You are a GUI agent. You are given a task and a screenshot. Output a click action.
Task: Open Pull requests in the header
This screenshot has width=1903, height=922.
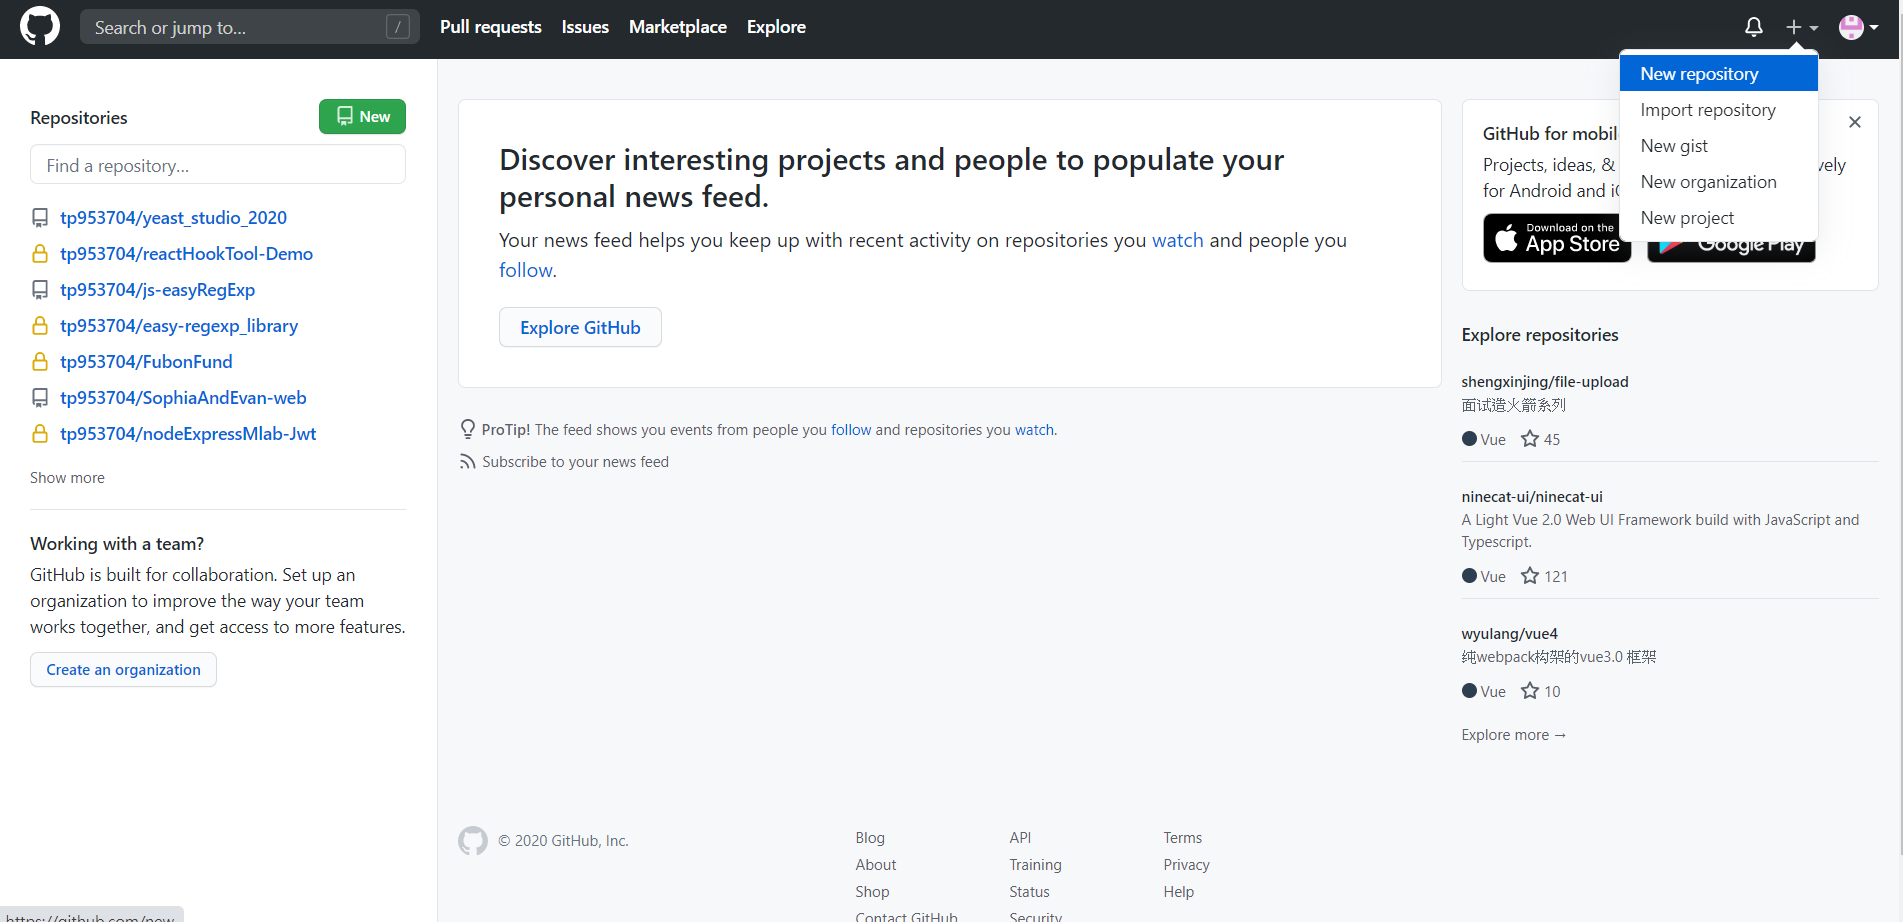(491, 27)
